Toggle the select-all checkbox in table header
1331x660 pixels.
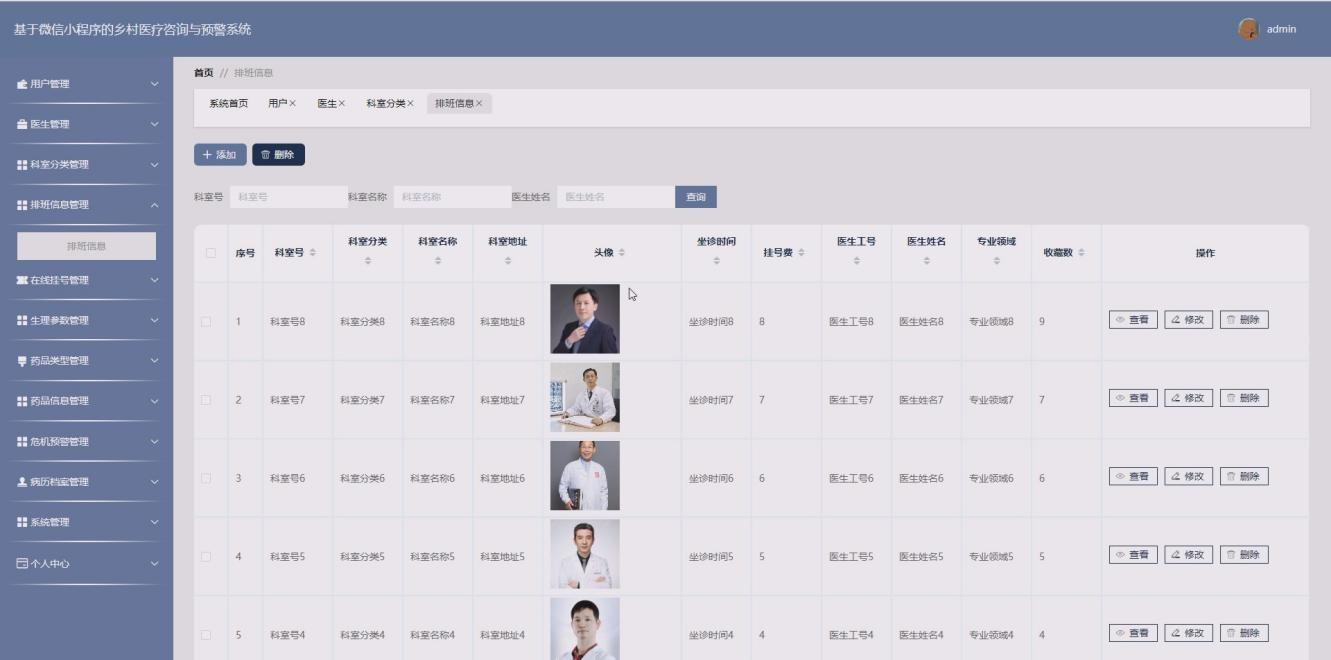pyautogui.click(x=211, y=253)
